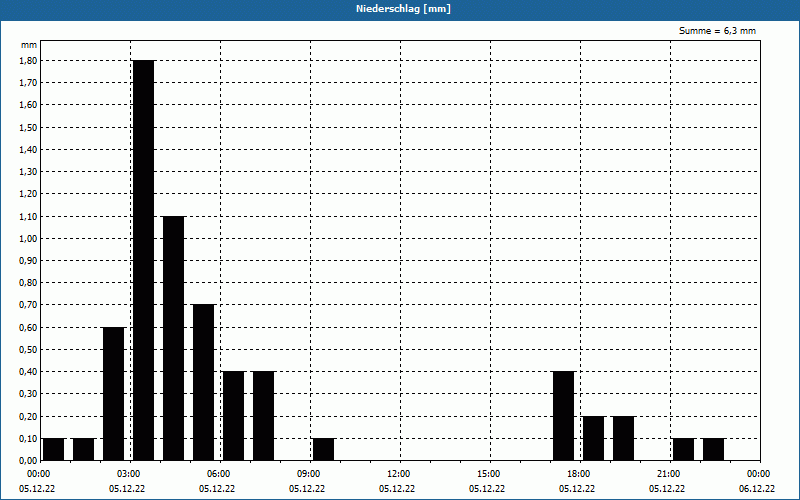Select the 1,60 y-axis label
Image resolution: width=800 pixels, height=500 pixels.
tap(28, 105)
